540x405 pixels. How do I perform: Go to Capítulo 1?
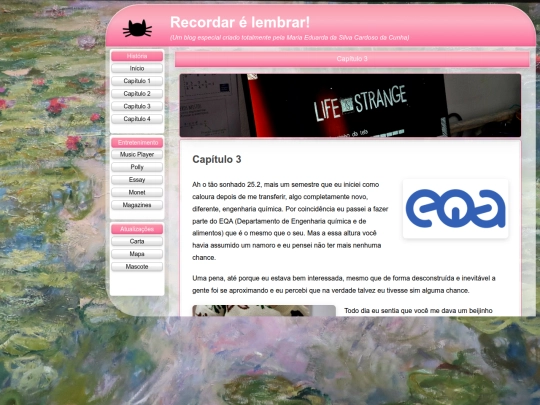[137, 81]
